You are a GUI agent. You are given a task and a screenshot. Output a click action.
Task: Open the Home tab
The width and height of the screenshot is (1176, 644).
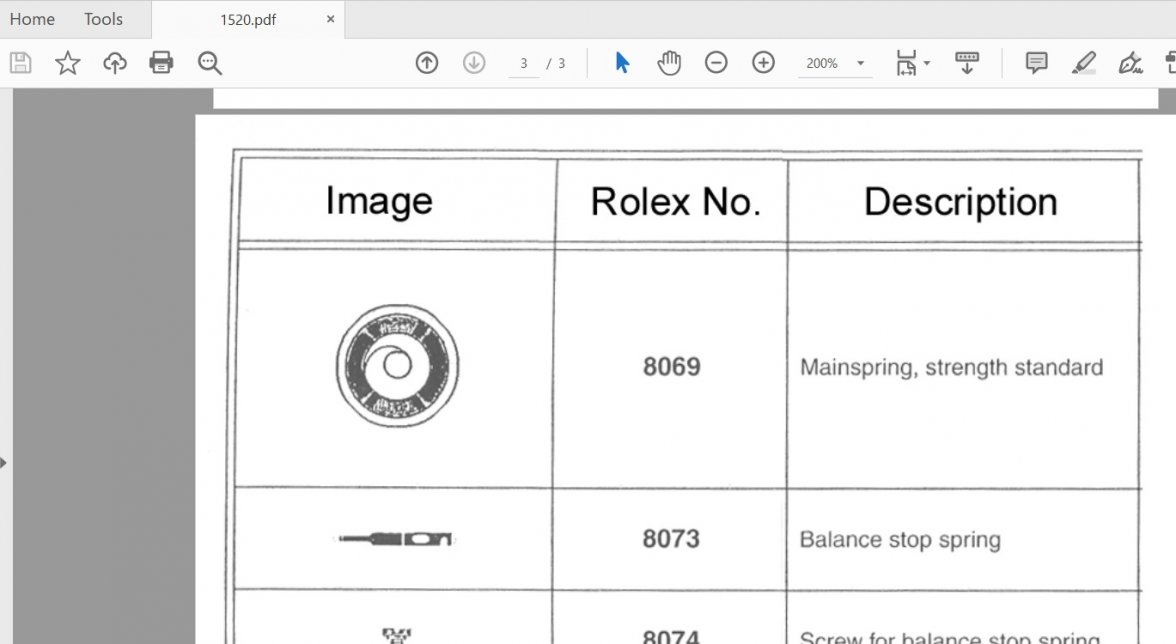(32, 19)
